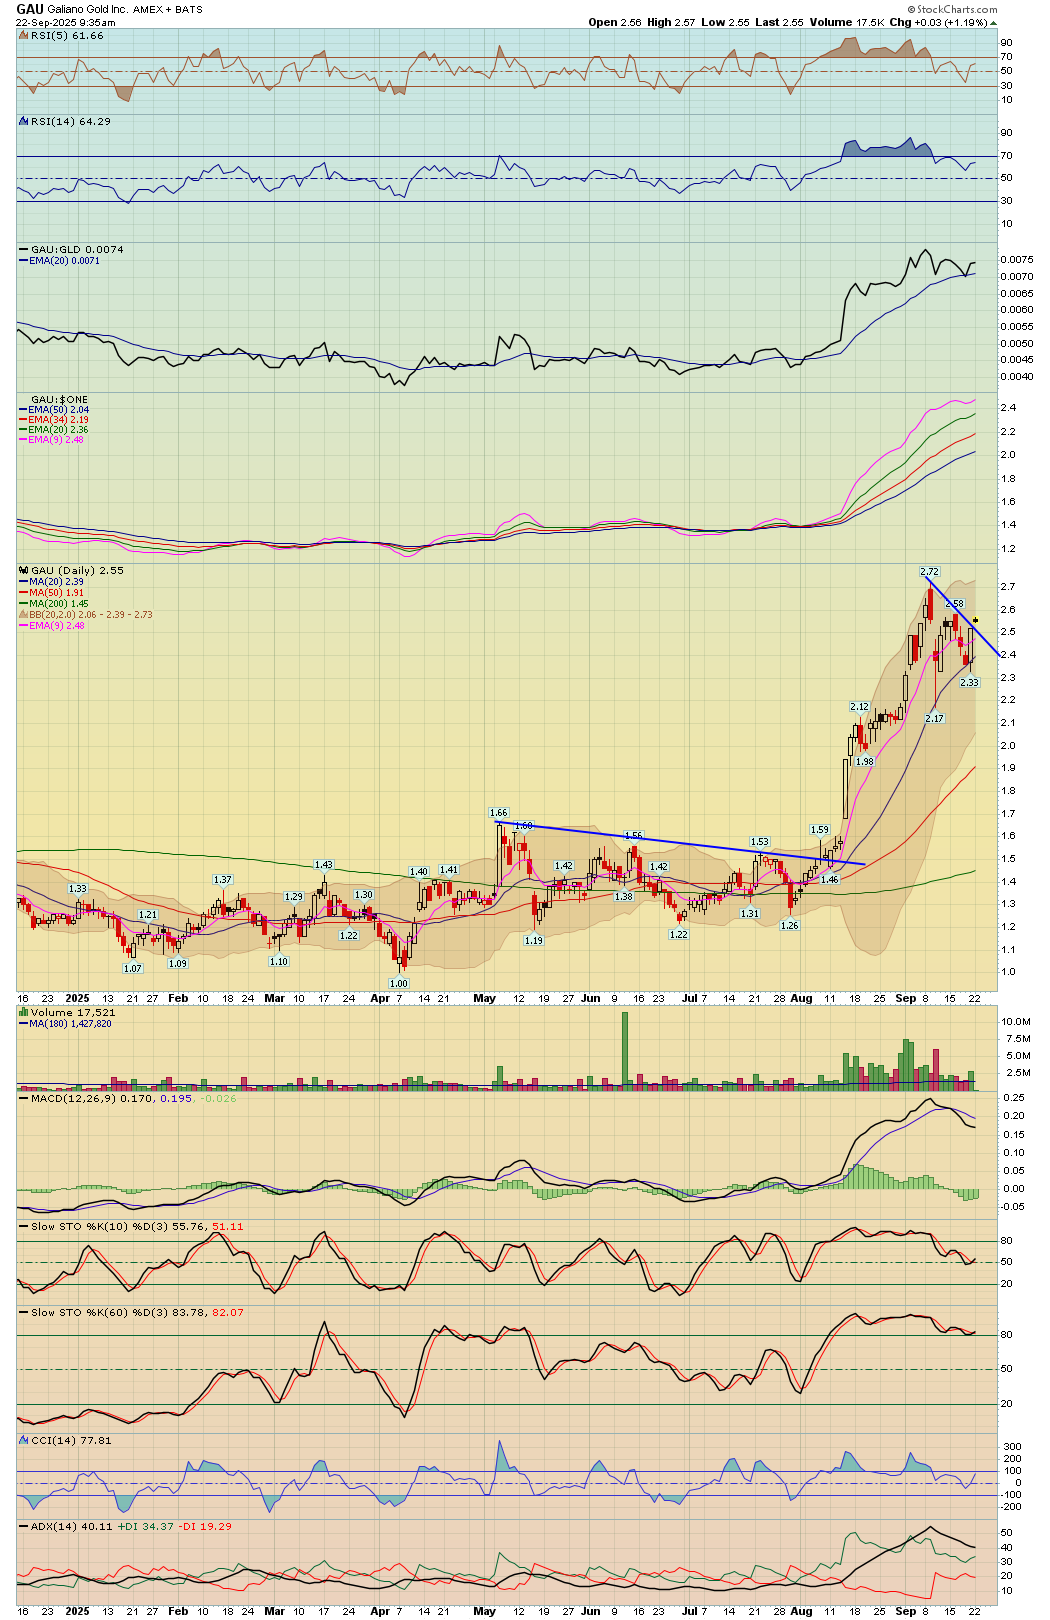The width and height of the screenshot is (1050, 1620).
Task: Select the 2.72 peak price label
Action: pyautogui.click(x=929, y=572)
